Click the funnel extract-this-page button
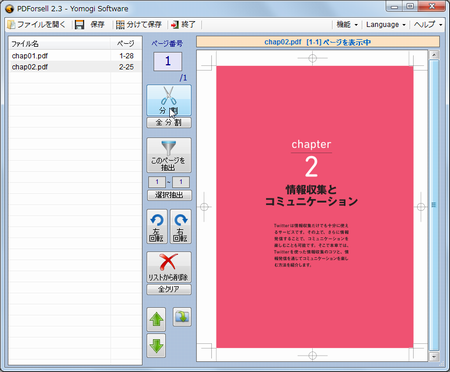Viewport: 450px width, 372px height. coord(169,155)
